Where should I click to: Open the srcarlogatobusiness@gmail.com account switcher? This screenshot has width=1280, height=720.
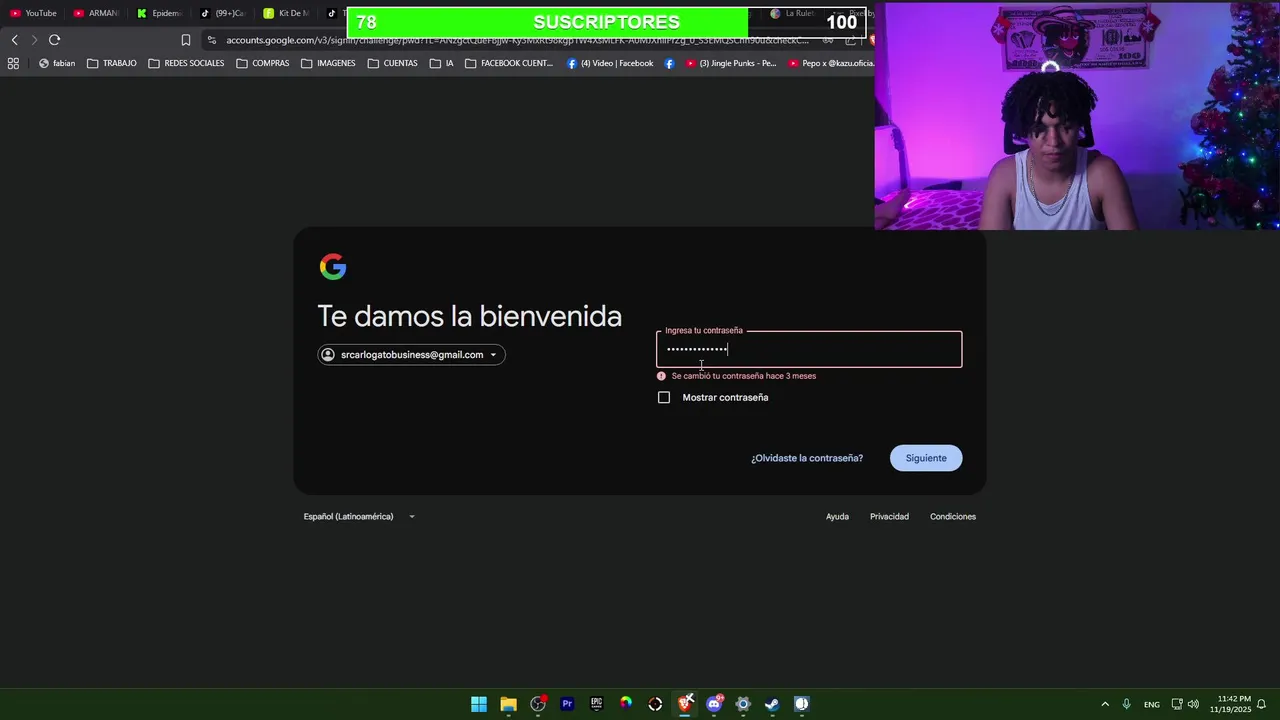pos(411,355)
